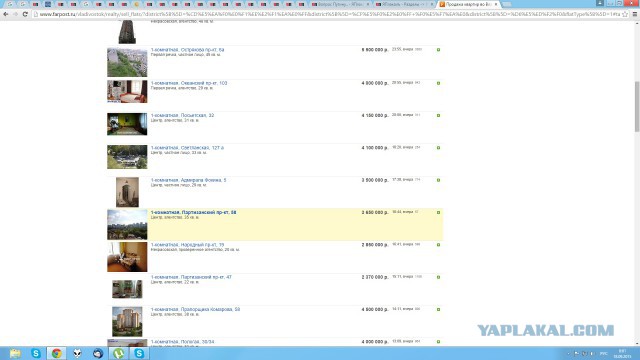View photo thumbnail of Партизанский пр-кт, 47

[x=127, y=289]
